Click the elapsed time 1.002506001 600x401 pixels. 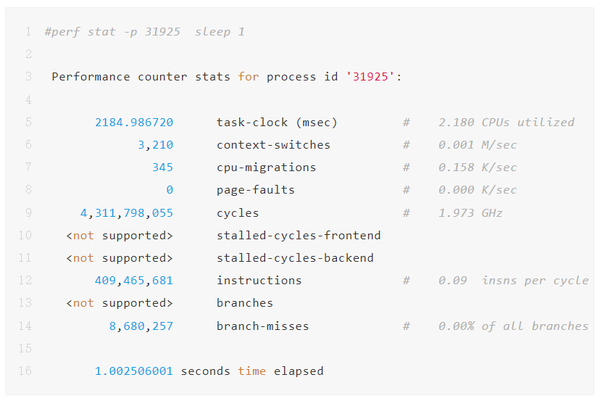coord(134,371)
